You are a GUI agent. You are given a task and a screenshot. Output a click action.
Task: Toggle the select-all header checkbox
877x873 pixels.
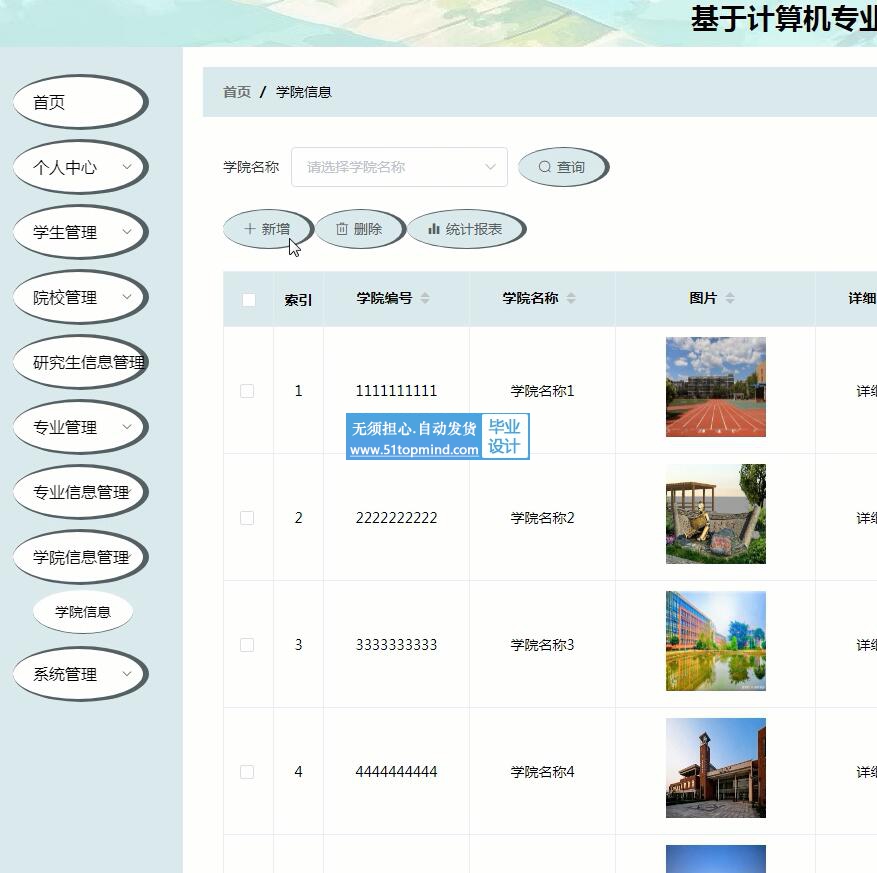[x=249, y=300]
